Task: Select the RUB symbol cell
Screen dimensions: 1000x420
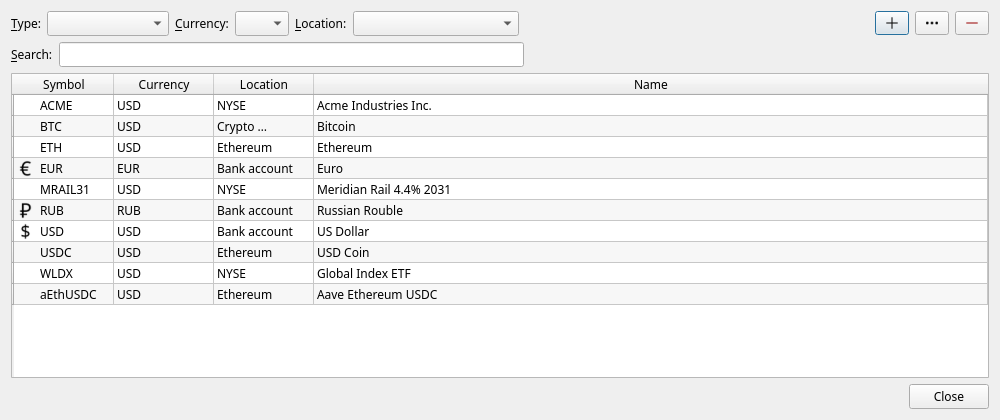Action: 63,210
